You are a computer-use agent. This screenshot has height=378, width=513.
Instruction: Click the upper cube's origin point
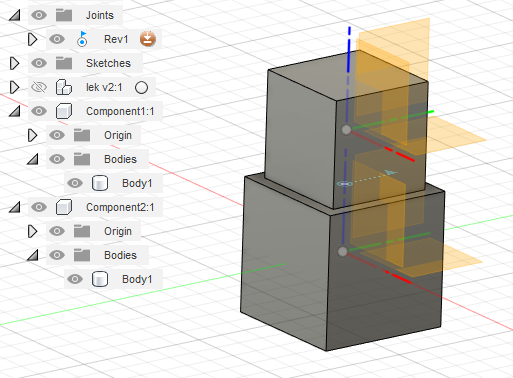point(346,130)
